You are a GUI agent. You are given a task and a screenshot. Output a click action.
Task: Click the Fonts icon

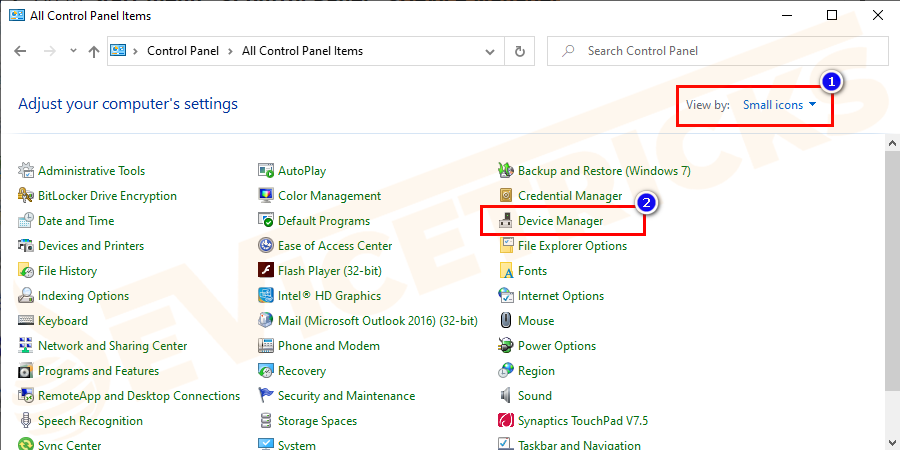tap(506, 270)
